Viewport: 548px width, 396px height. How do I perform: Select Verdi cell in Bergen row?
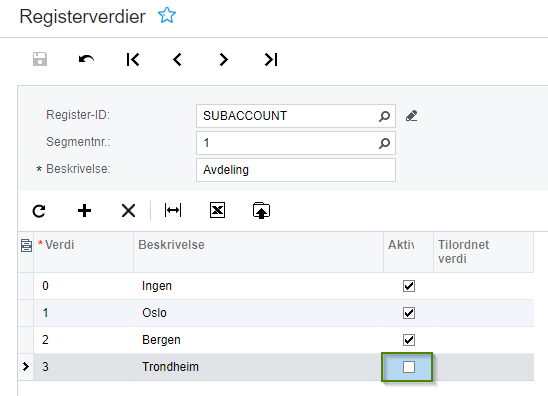coord(84,340)
